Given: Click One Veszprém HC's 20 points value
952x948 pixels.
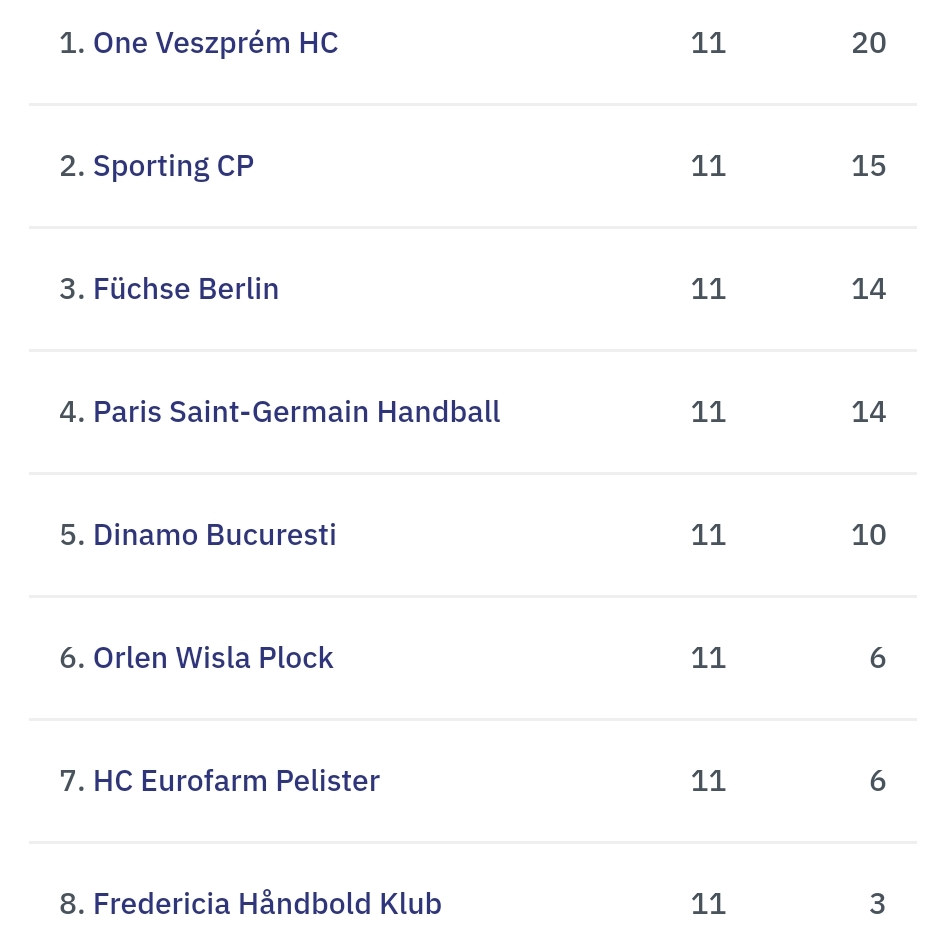Looking at the screenshot, I should pyautogui.click(x=868, y=43).
